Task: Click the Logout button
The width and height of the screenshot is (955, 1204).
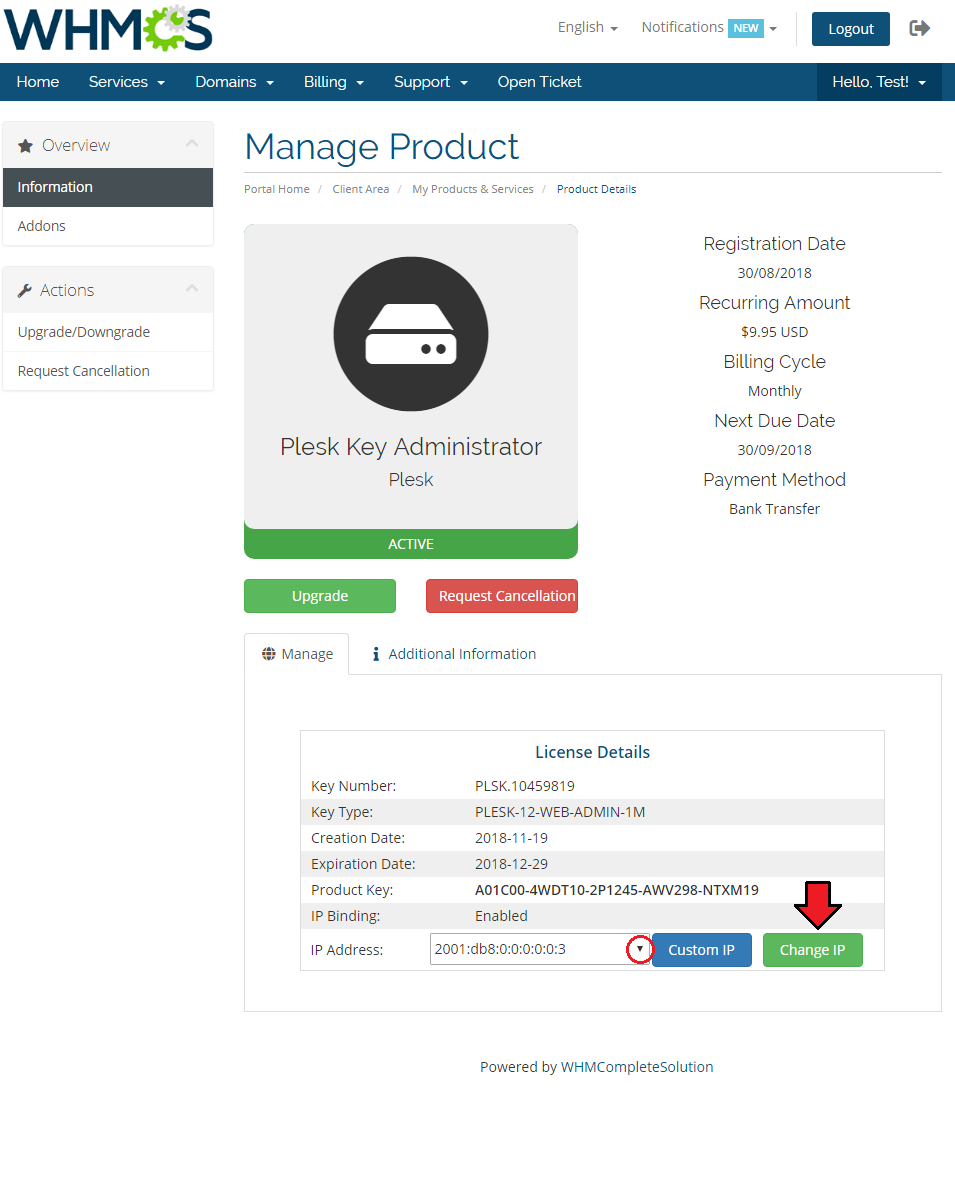Action: point(851,29)
